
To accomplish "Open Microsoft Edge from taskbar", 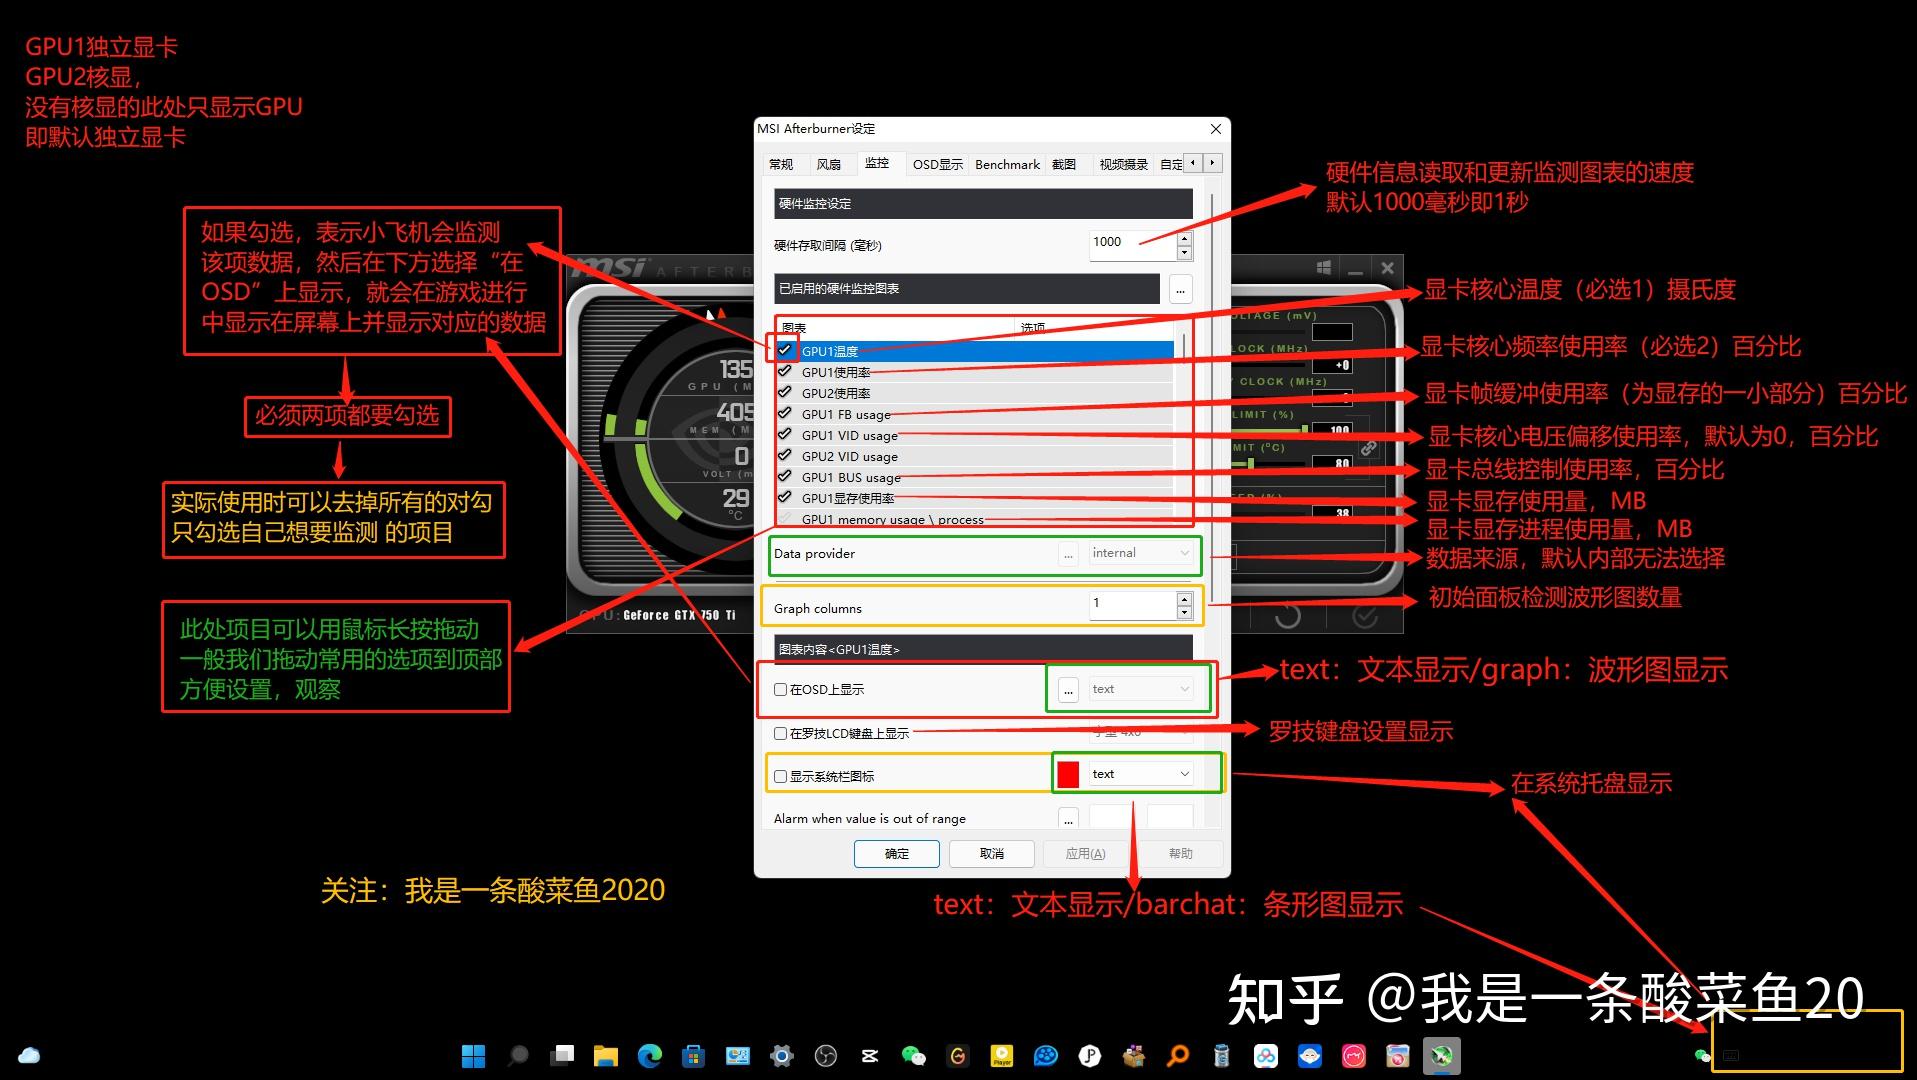I will tap(650, 1056).
